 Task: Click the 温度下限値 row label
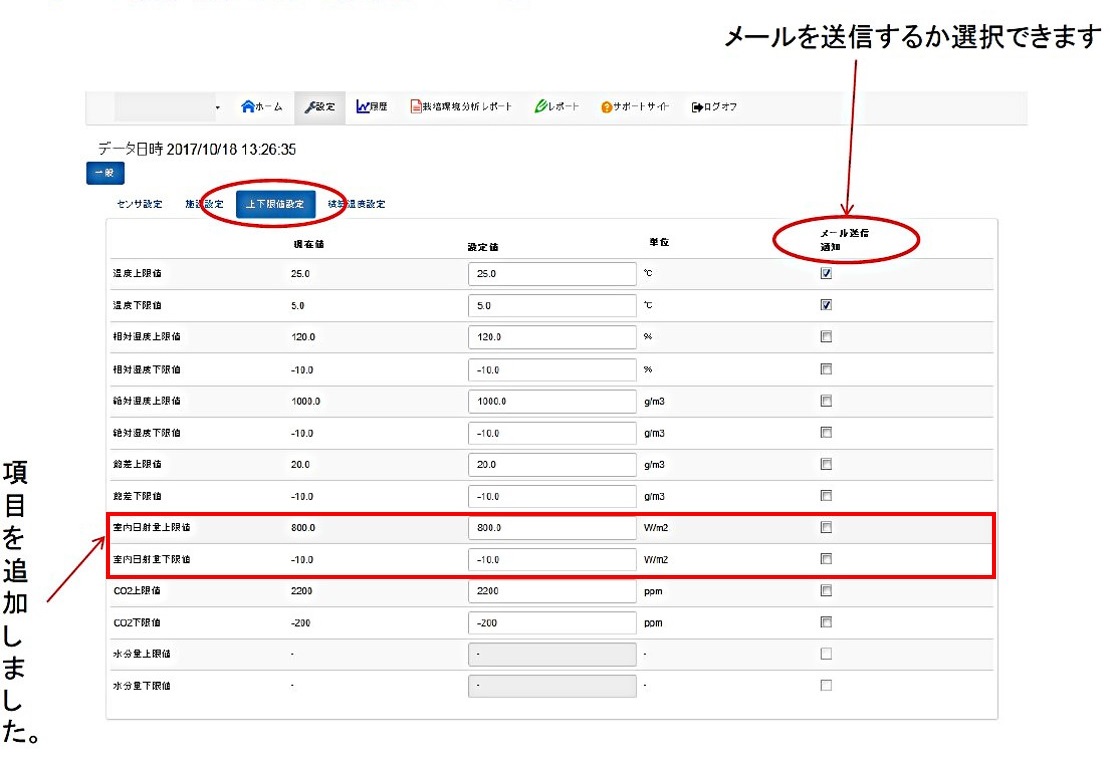137,305
